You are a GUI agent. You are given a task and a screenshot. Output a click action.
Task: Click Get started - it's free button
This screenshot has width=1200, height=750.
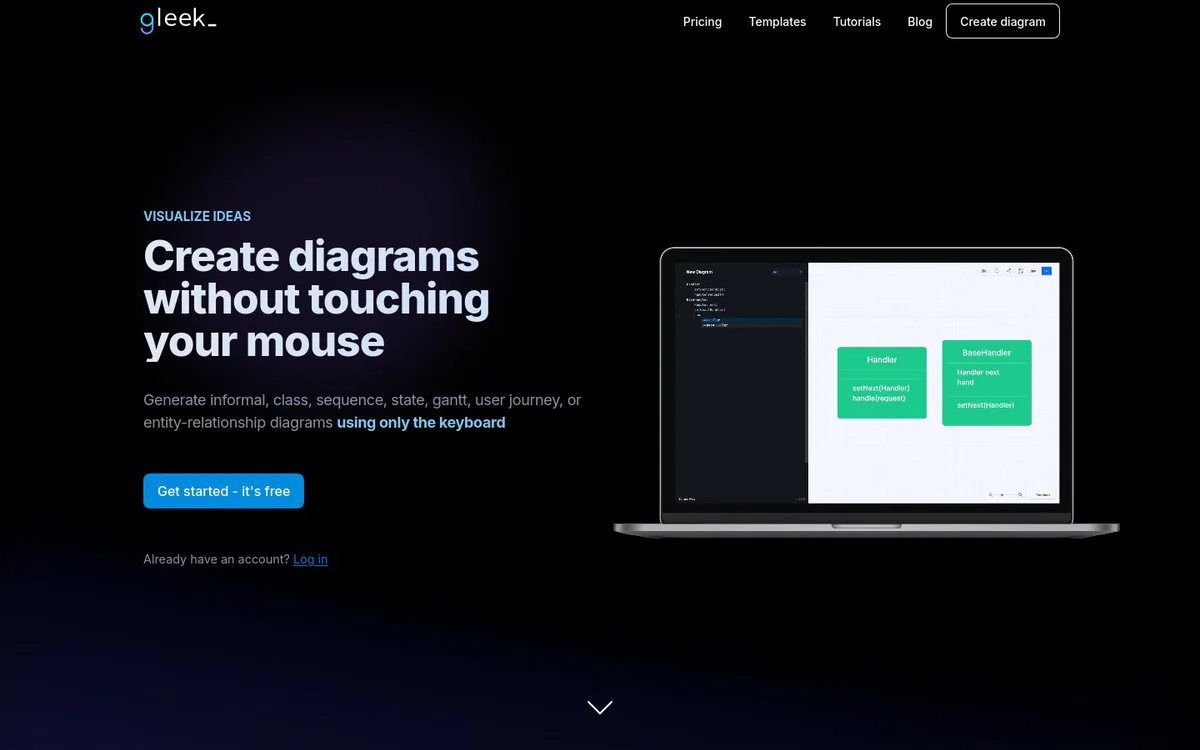(x=223, y=491)
